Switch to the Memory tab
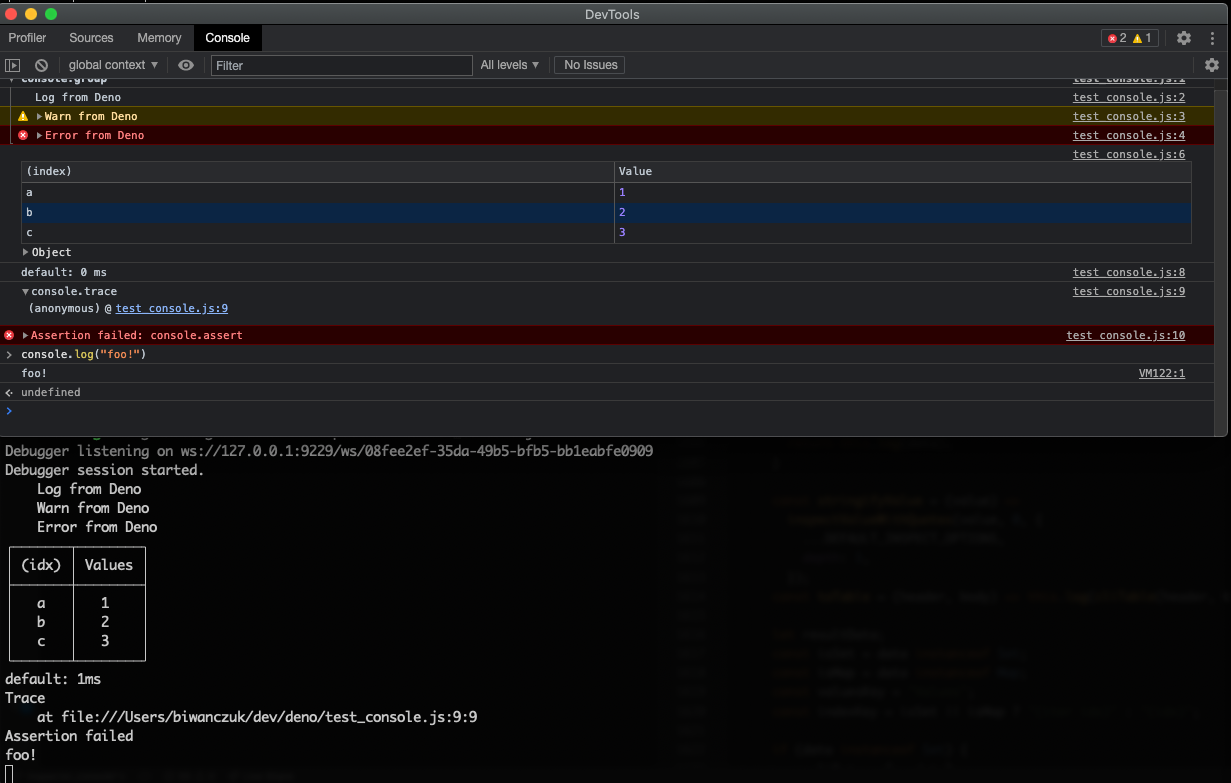This screenshot has height=783, width=1231. (159, 38)
